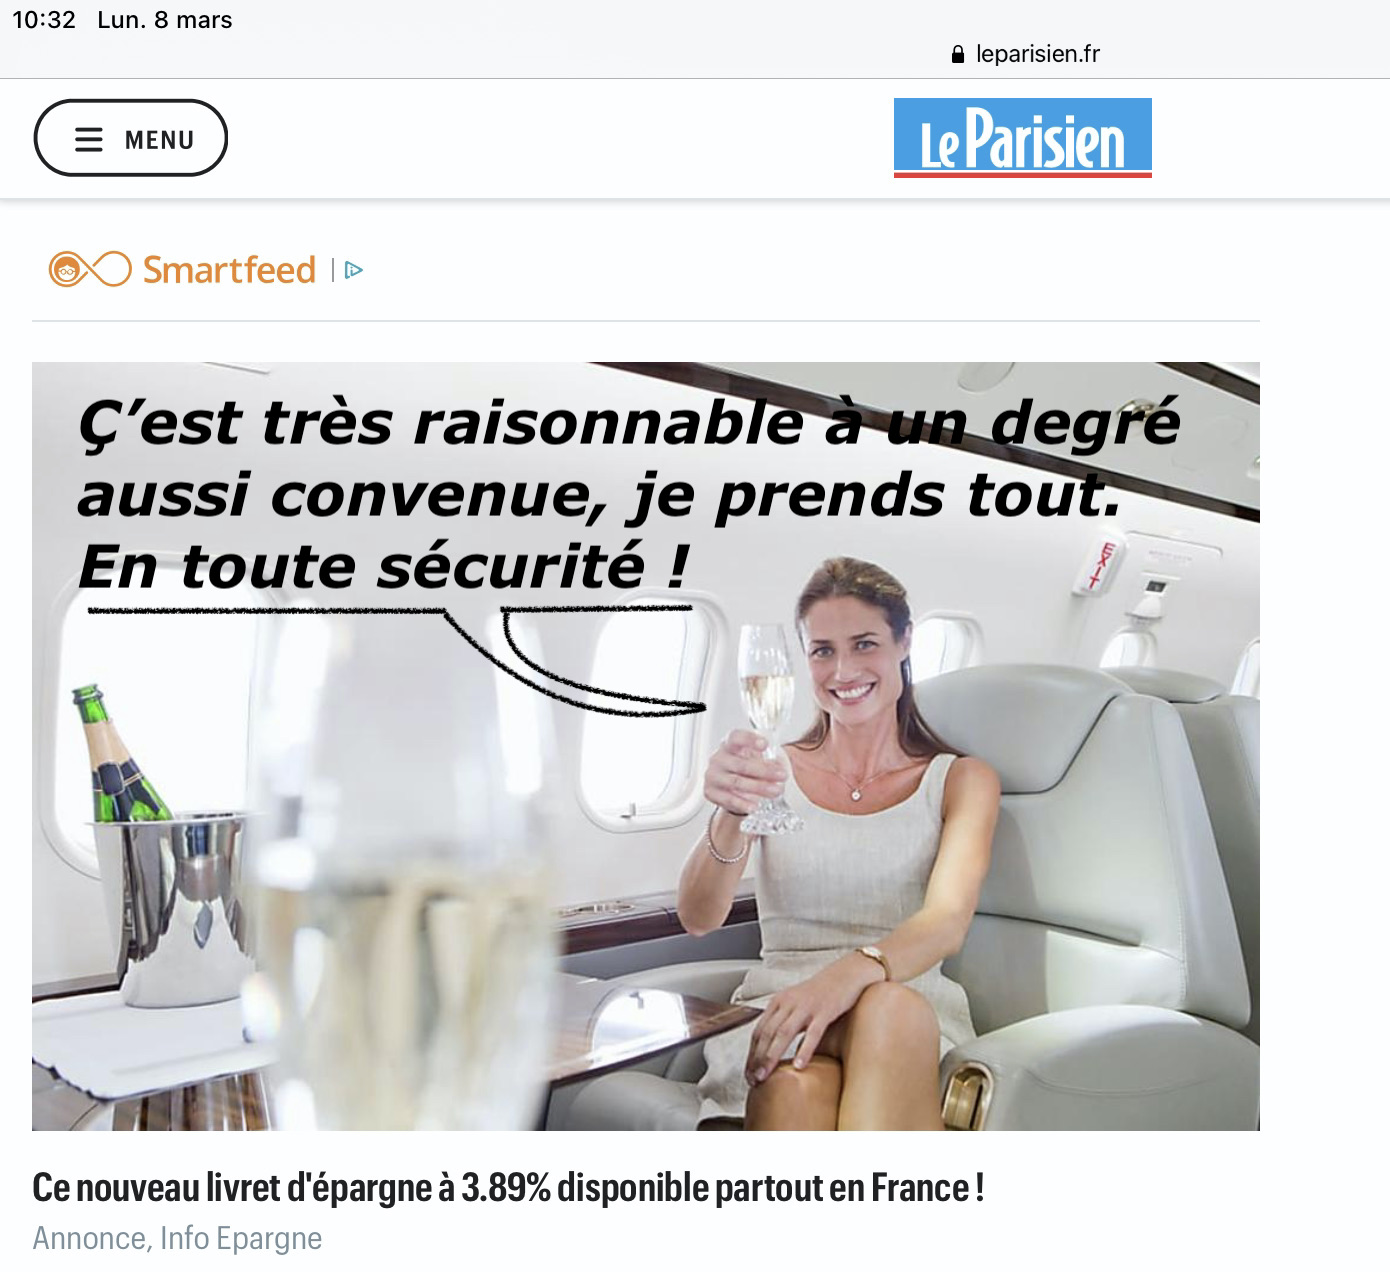The height and width of the screenshot is (1272, 1390).
Task: Click the AdChoices triangle icon
Action: [x=354, y=270]
